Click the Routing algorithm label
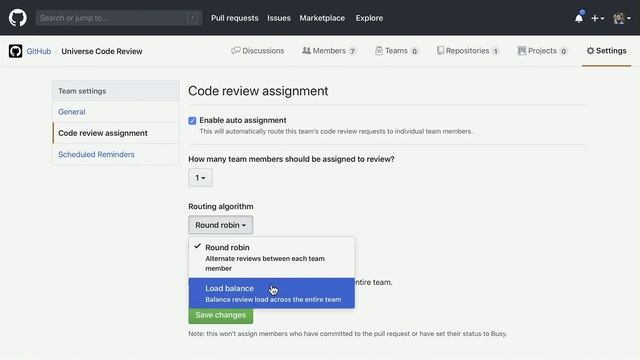The height and width of the screenshot is (360, 640). (221, 207)
